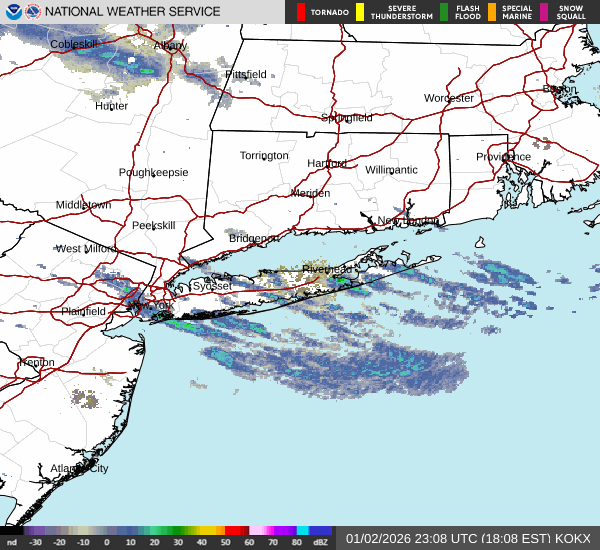Screen dimensions: 600x550
Task: Click the Worcester city label
Action: click(x=448, y=98)
